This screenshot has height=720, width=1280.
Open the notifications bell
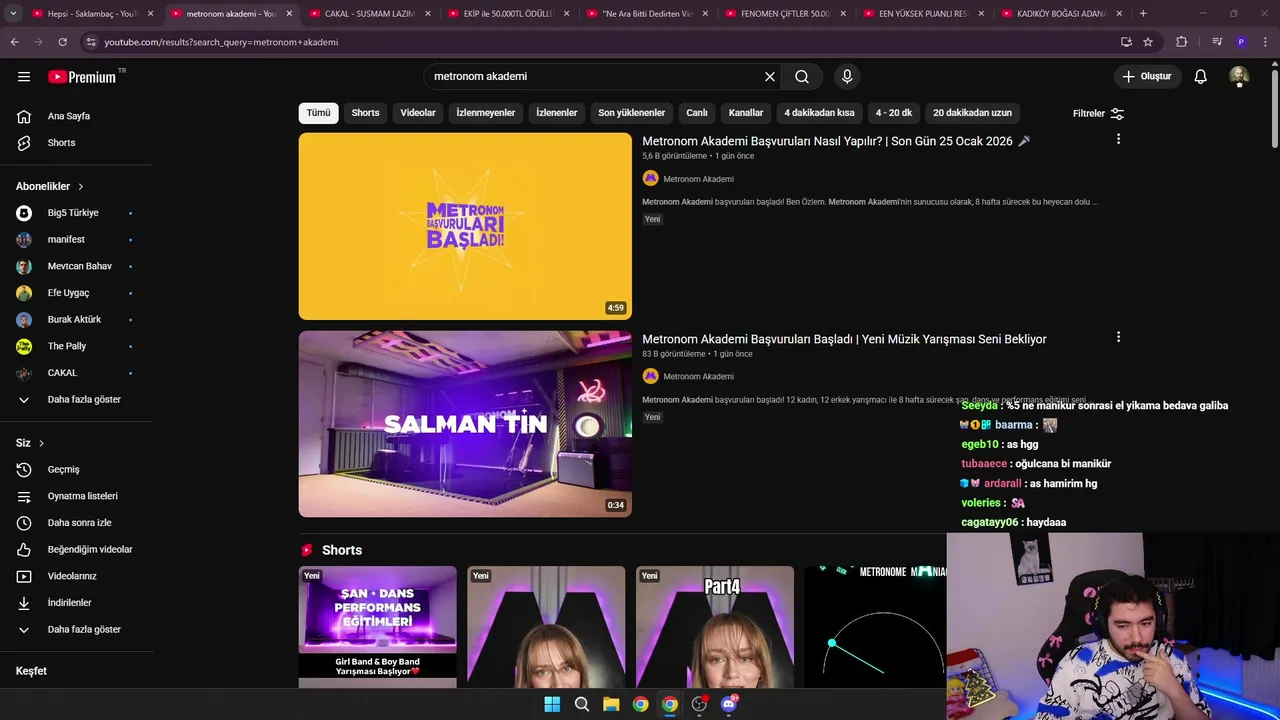pyautogui.click(x=1201, y=77)
